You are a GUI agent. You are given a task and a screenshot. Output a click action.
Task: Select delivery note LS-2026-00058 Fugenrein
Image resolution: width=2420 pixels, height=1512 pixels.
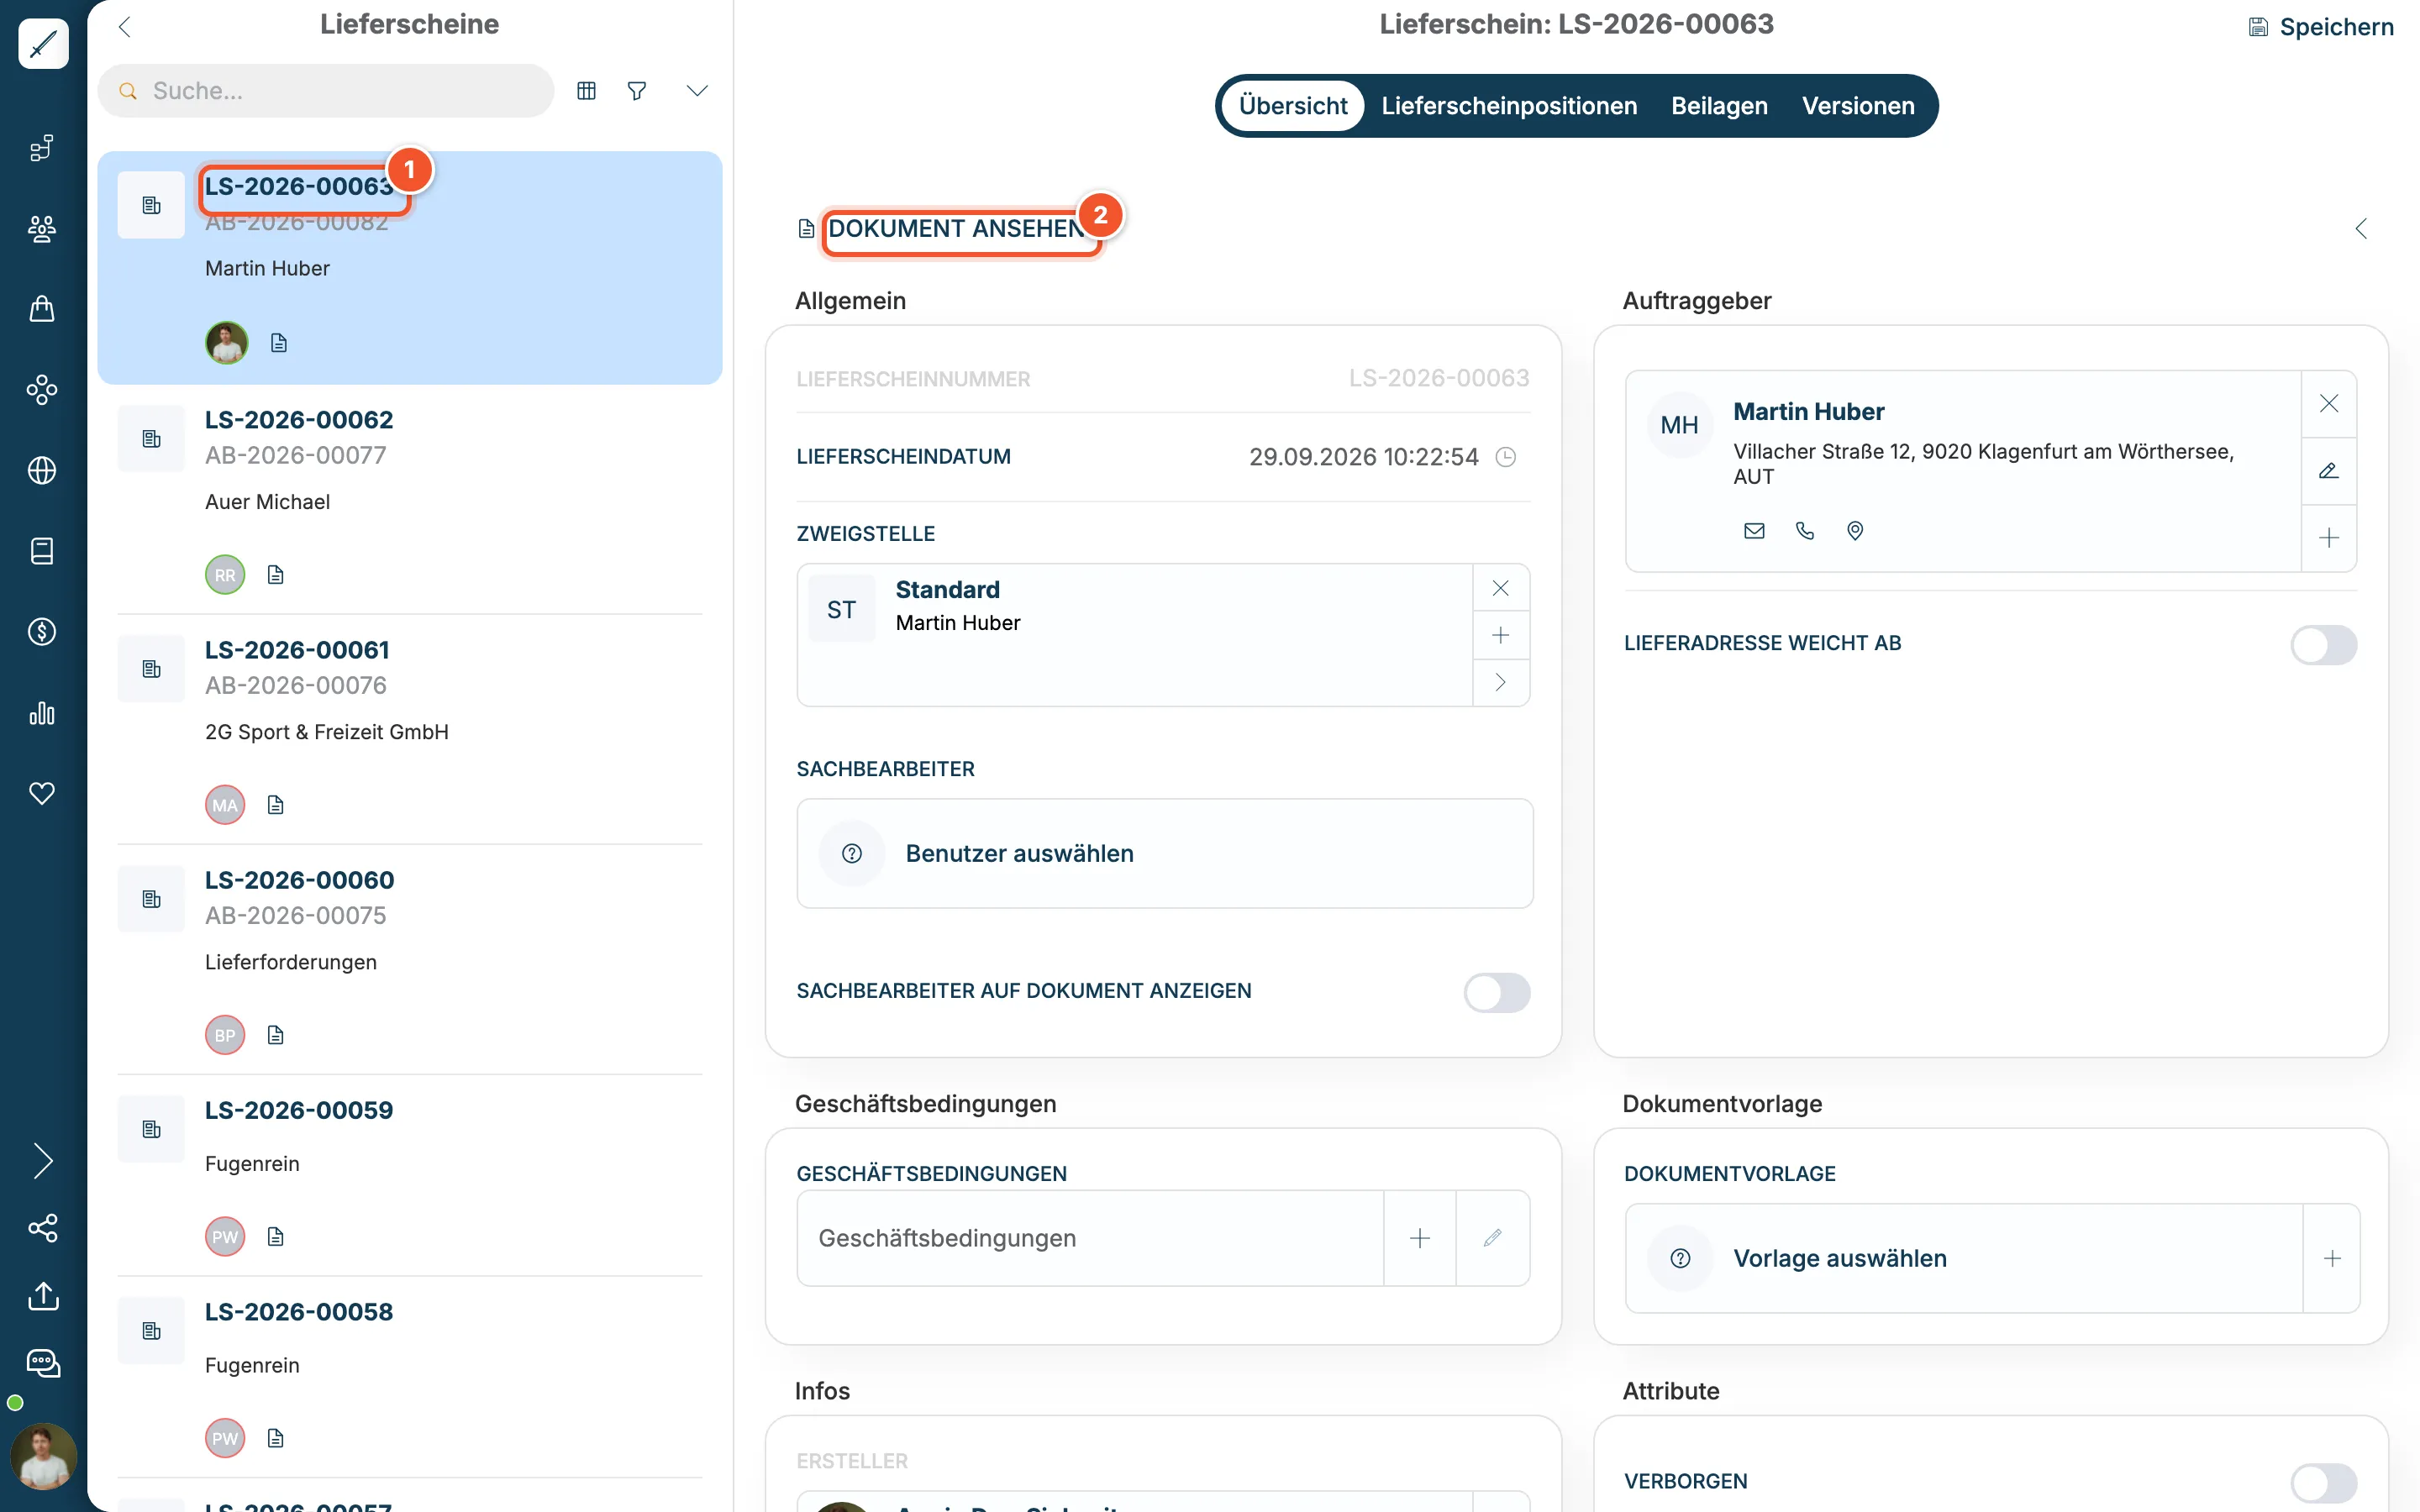click(410, 1377)
